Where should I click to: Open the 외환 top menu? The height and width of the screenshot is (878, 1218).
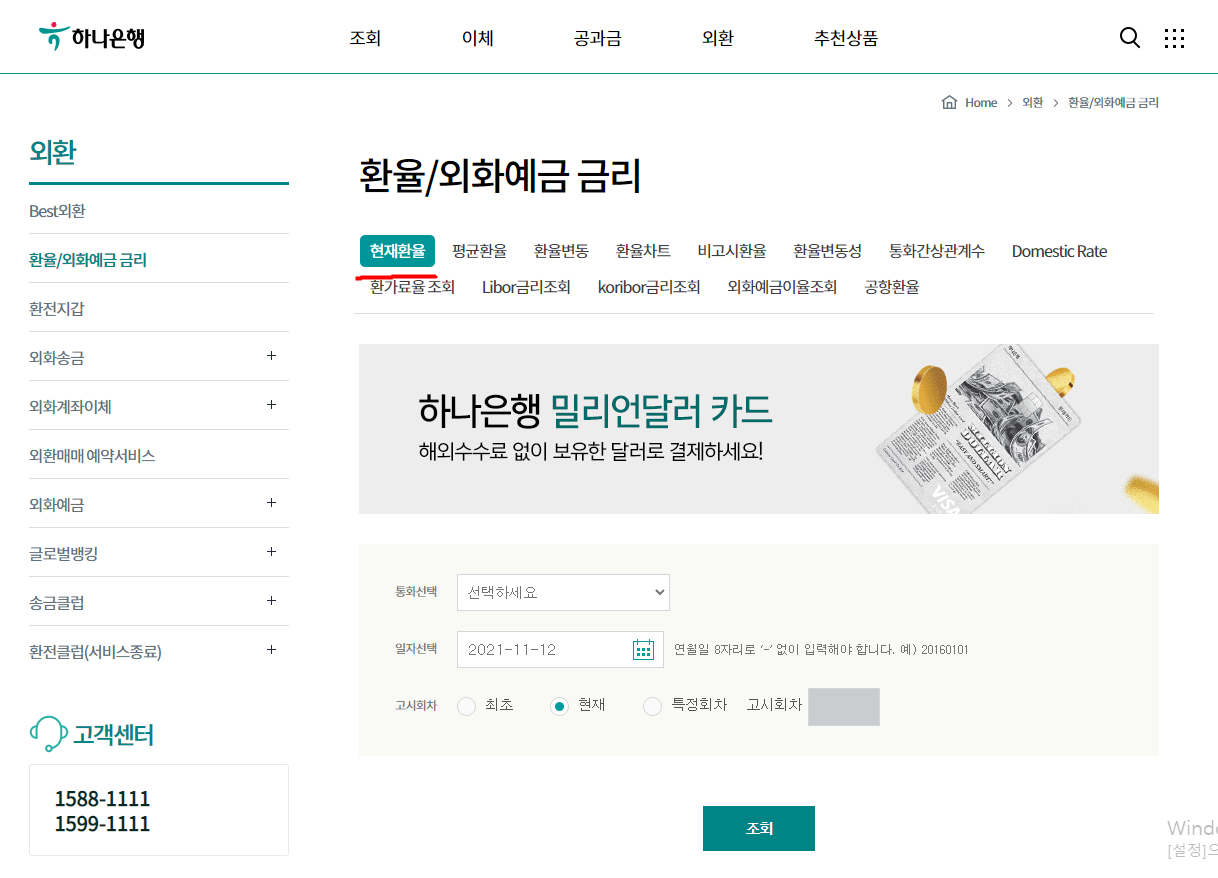pos(718,39)
